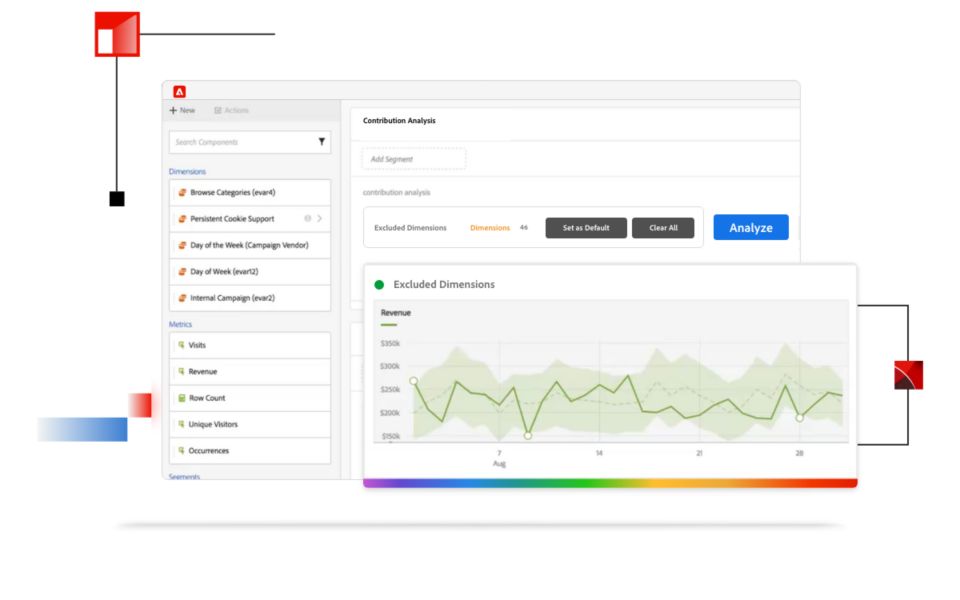Viewport: 960px width, 600px height.
Task: Click icon beside Persistent Cookie Support
Action: [182, 219]
